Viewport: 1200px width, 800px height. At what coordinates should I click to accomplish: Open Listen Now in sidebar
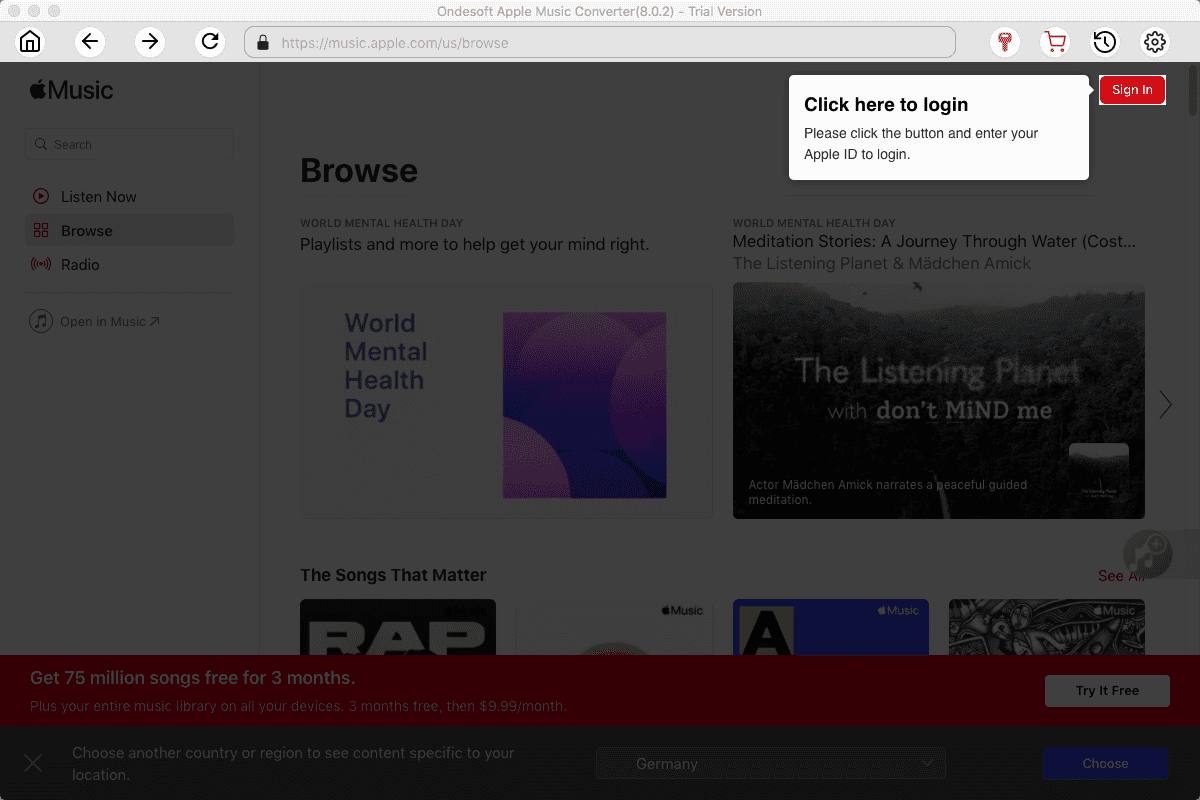tap(130, 197)
